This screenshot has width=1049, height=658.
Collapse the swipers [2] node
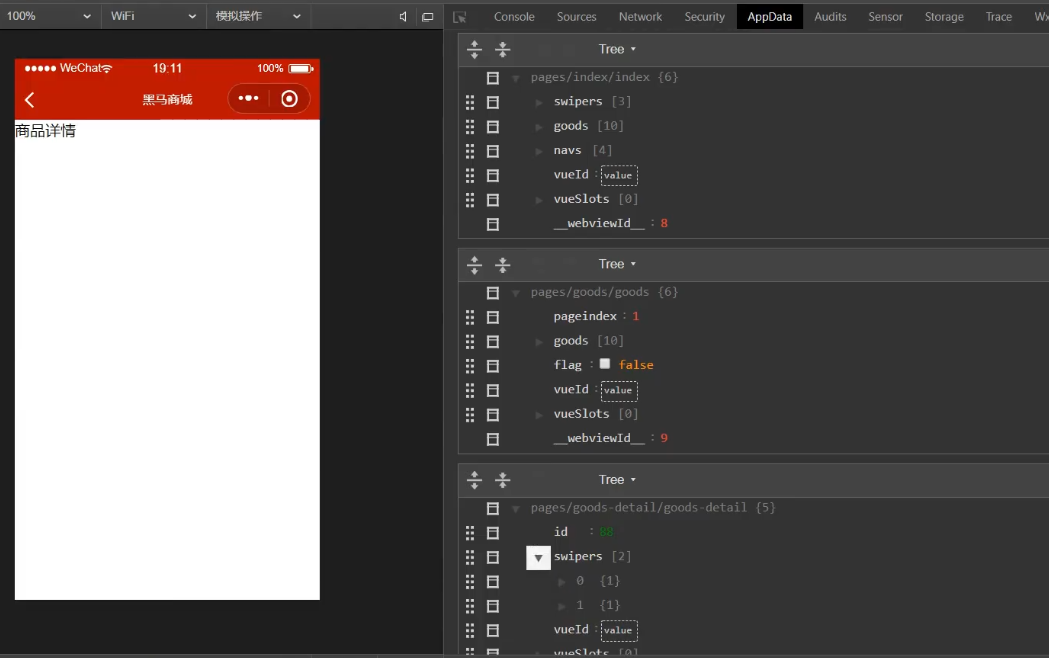(539, 558)
